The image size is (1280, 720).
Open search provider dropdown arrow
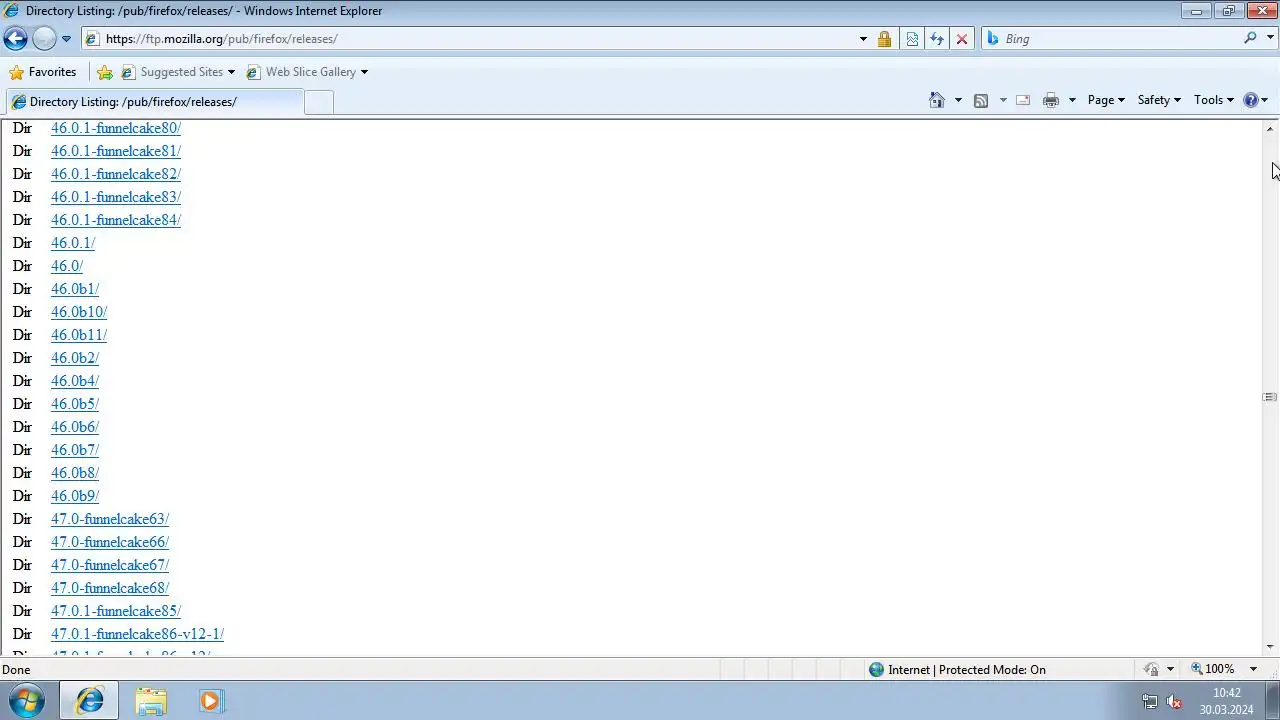click(x=1271, y=39)
